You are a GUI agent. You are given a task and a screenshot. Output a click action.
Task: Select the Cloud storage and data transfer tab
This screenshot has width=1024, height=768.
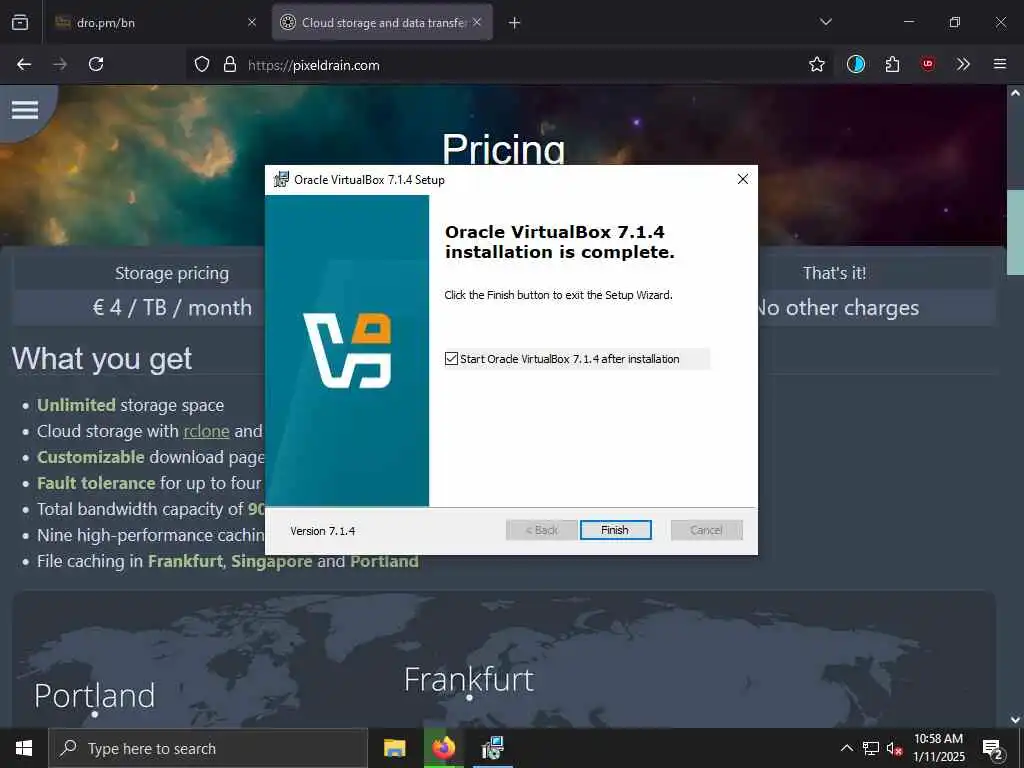383,23
